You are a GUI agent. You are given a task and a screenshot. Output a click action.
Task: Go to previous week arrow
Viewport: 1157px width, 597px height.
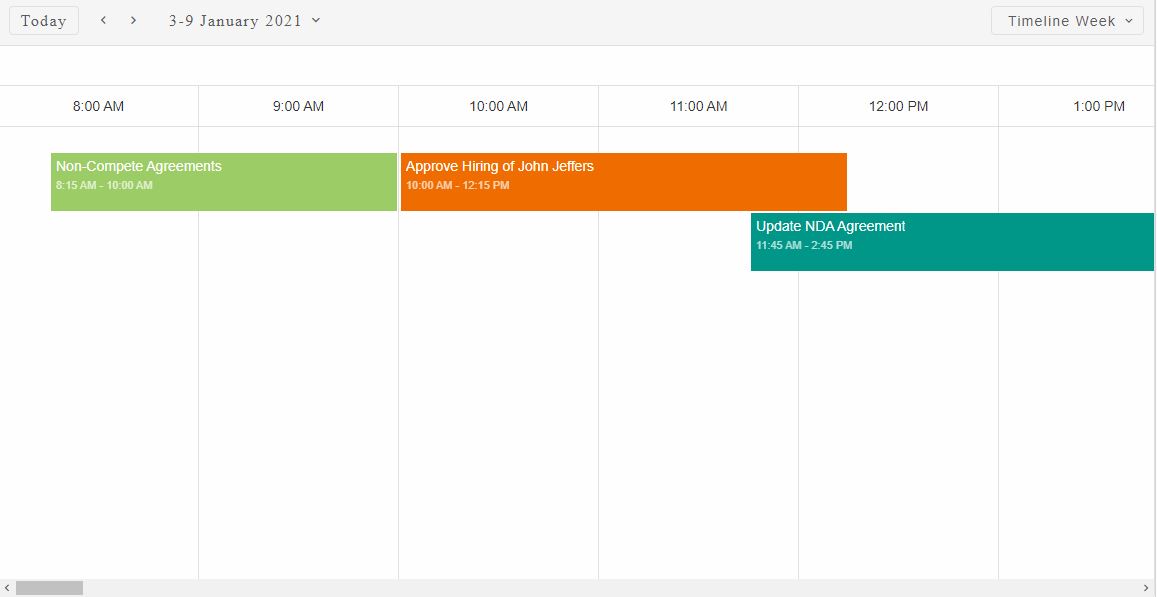(x=103, y=20)
